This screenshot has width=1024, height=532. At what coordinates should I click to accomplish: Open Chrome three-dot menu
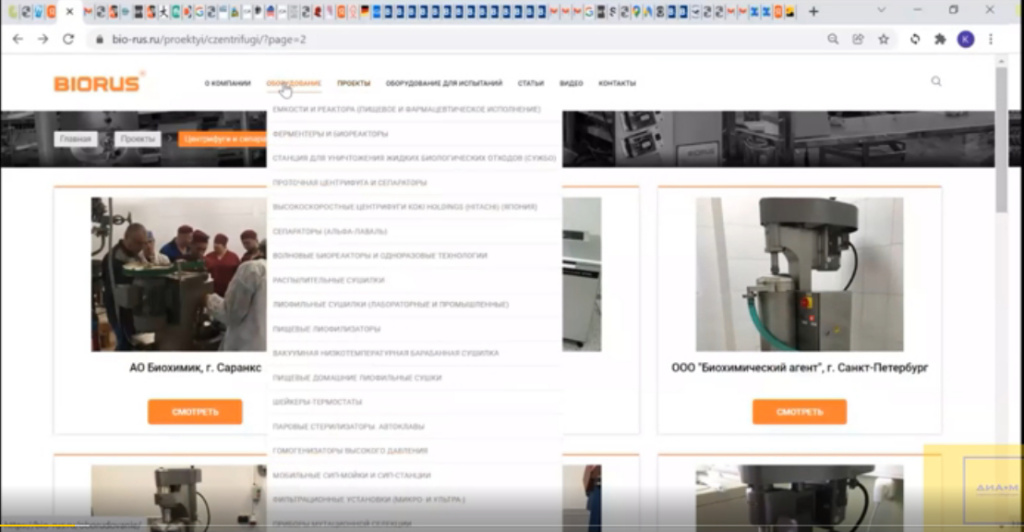[x=991, y=39]
